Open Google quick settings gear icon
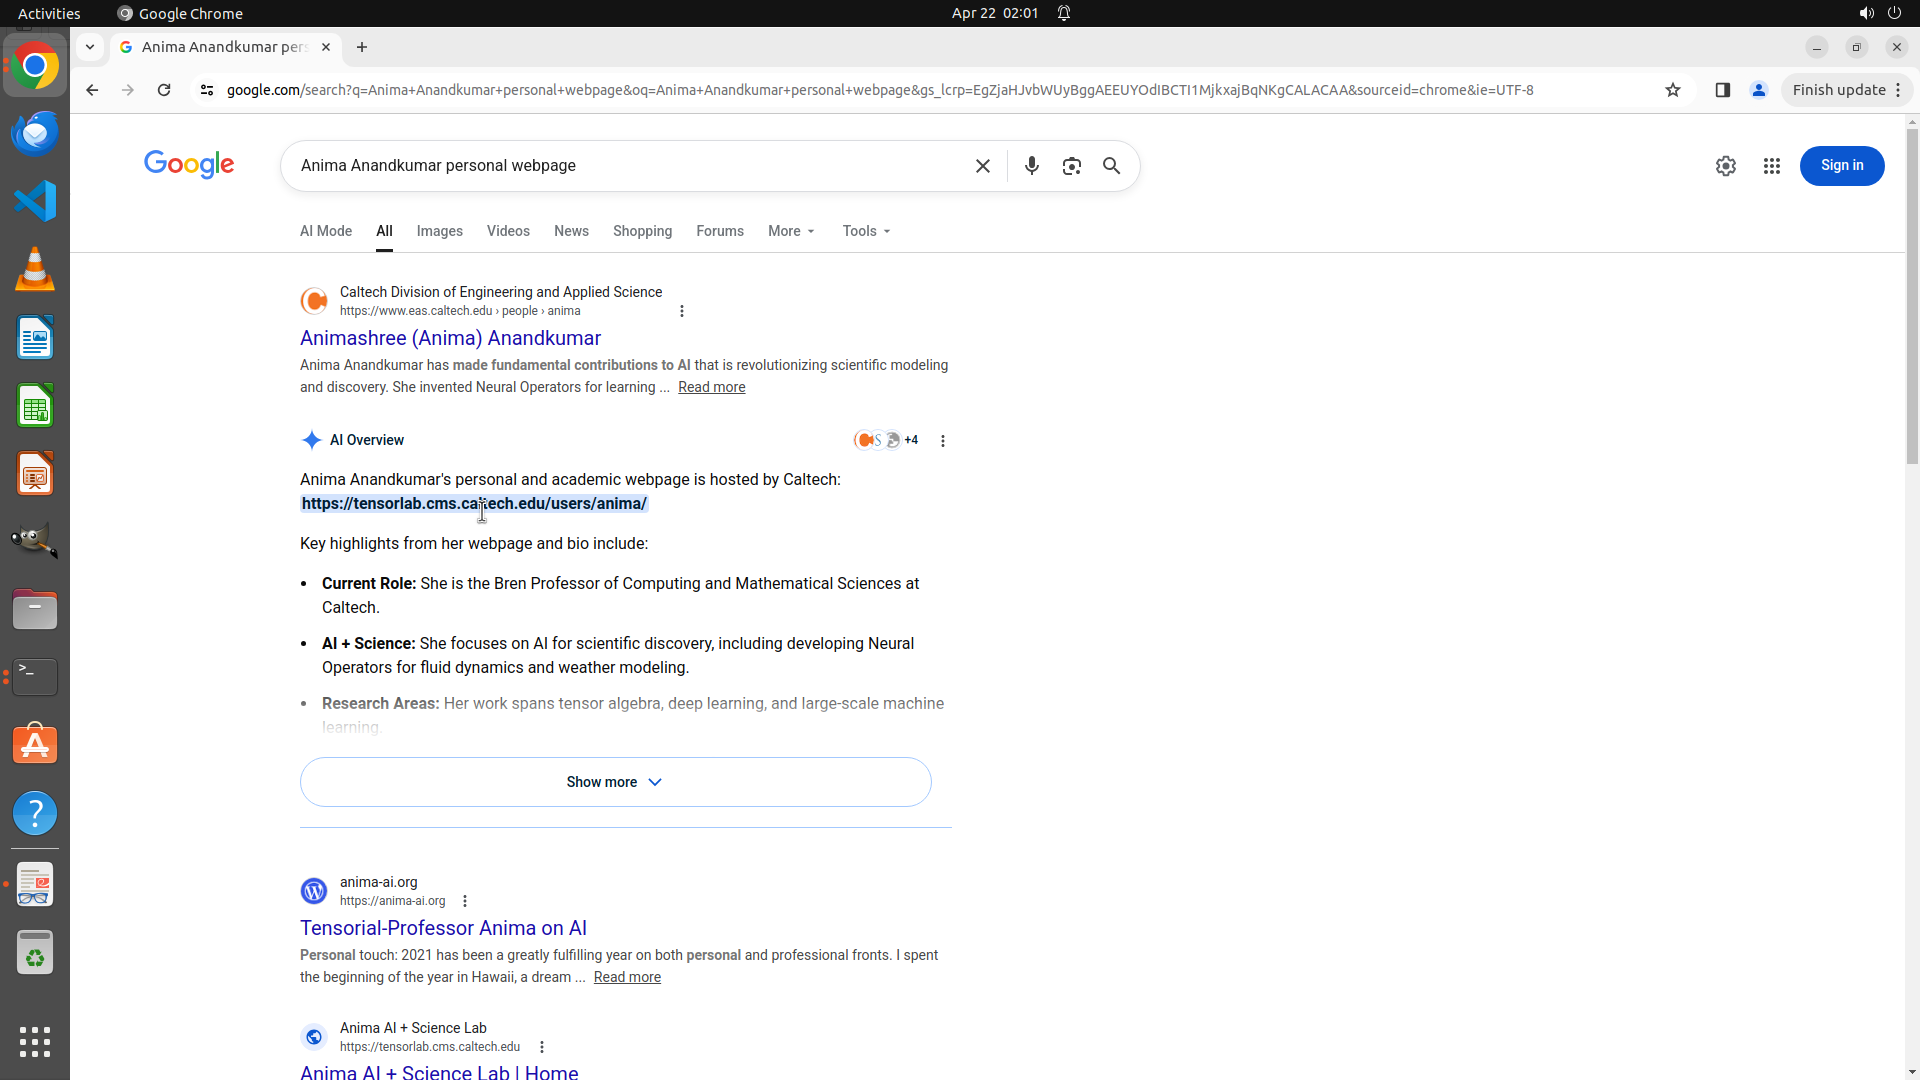1920x1080 pixels. coord(1725,166)
